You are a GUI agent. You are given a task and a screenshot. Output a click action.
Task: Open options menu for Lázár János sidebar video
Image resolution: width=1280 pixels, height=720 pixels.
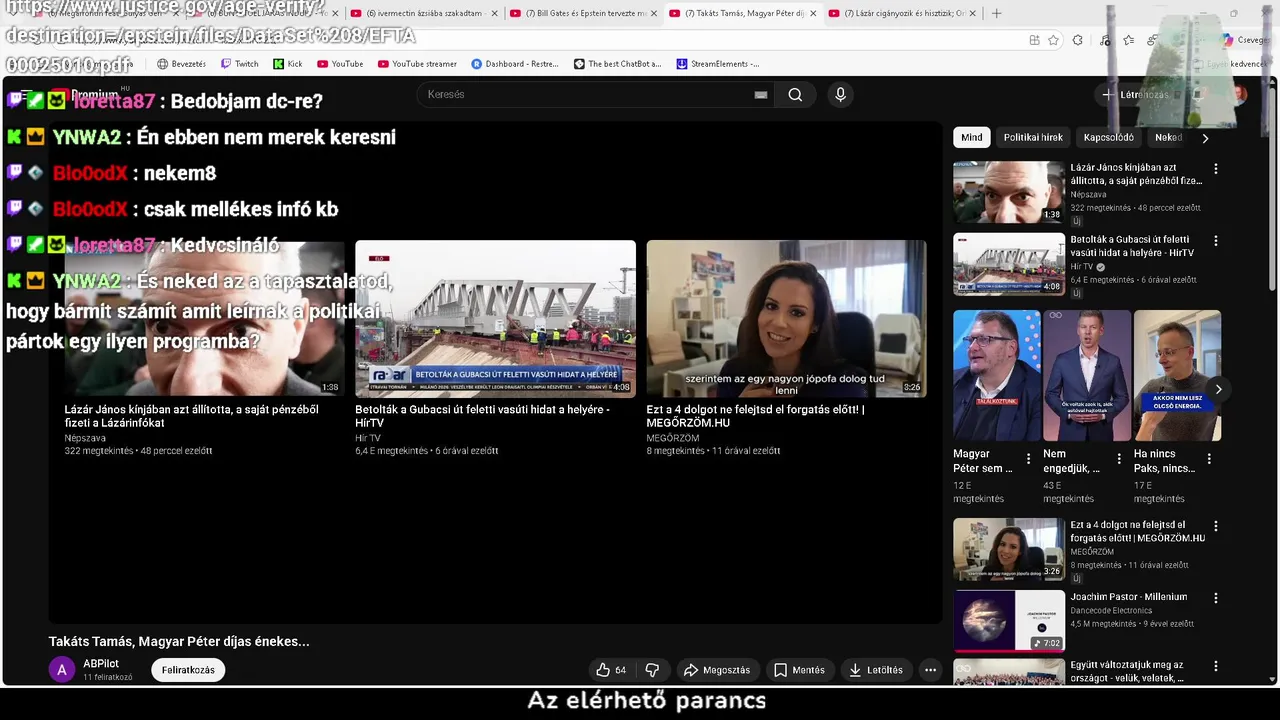coord(1216,169)
